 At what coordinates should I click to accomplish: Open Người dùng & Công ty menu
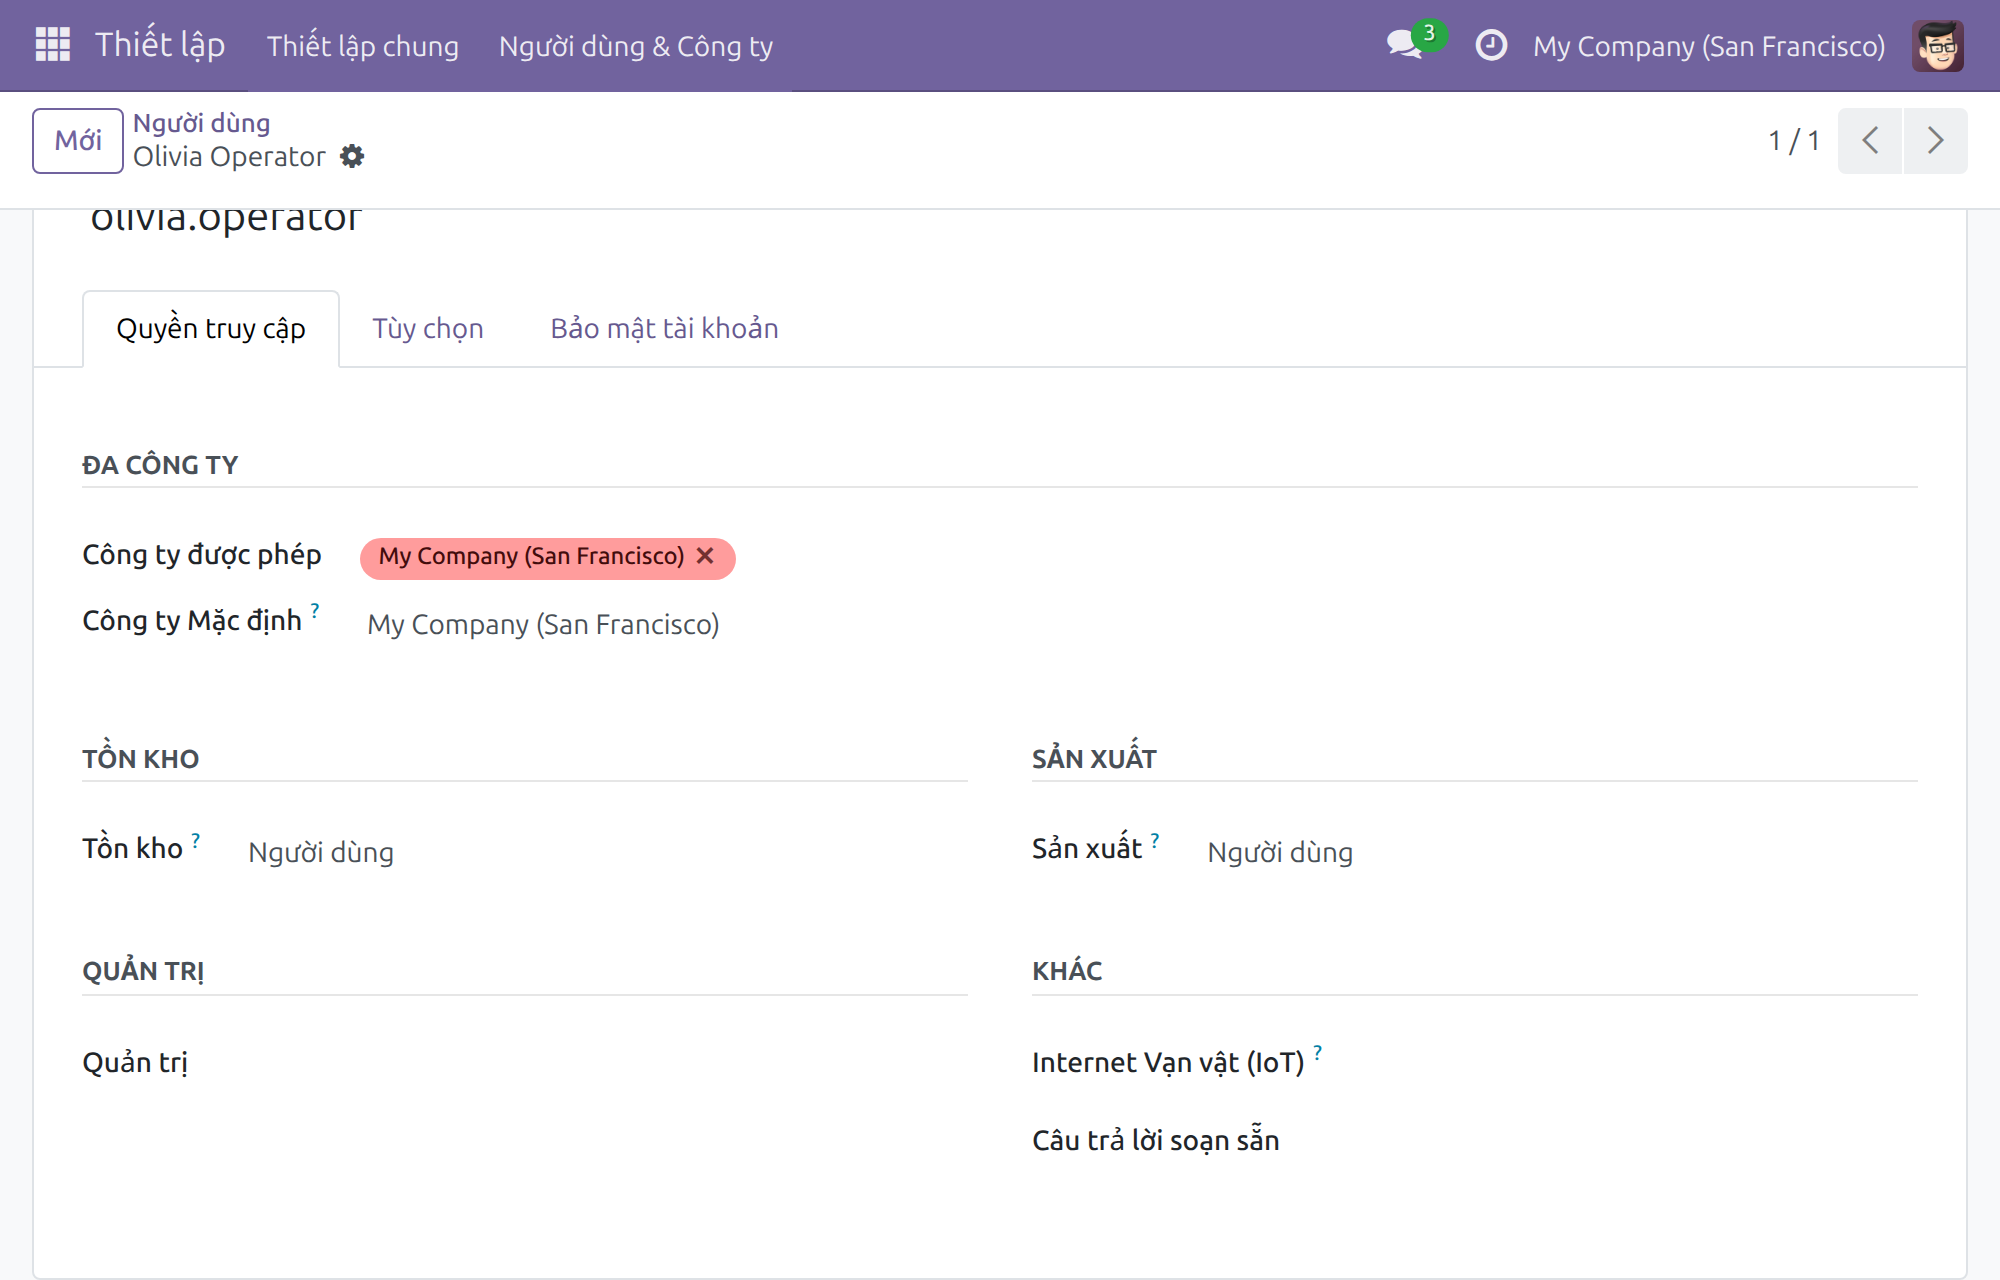coord(636,46)
